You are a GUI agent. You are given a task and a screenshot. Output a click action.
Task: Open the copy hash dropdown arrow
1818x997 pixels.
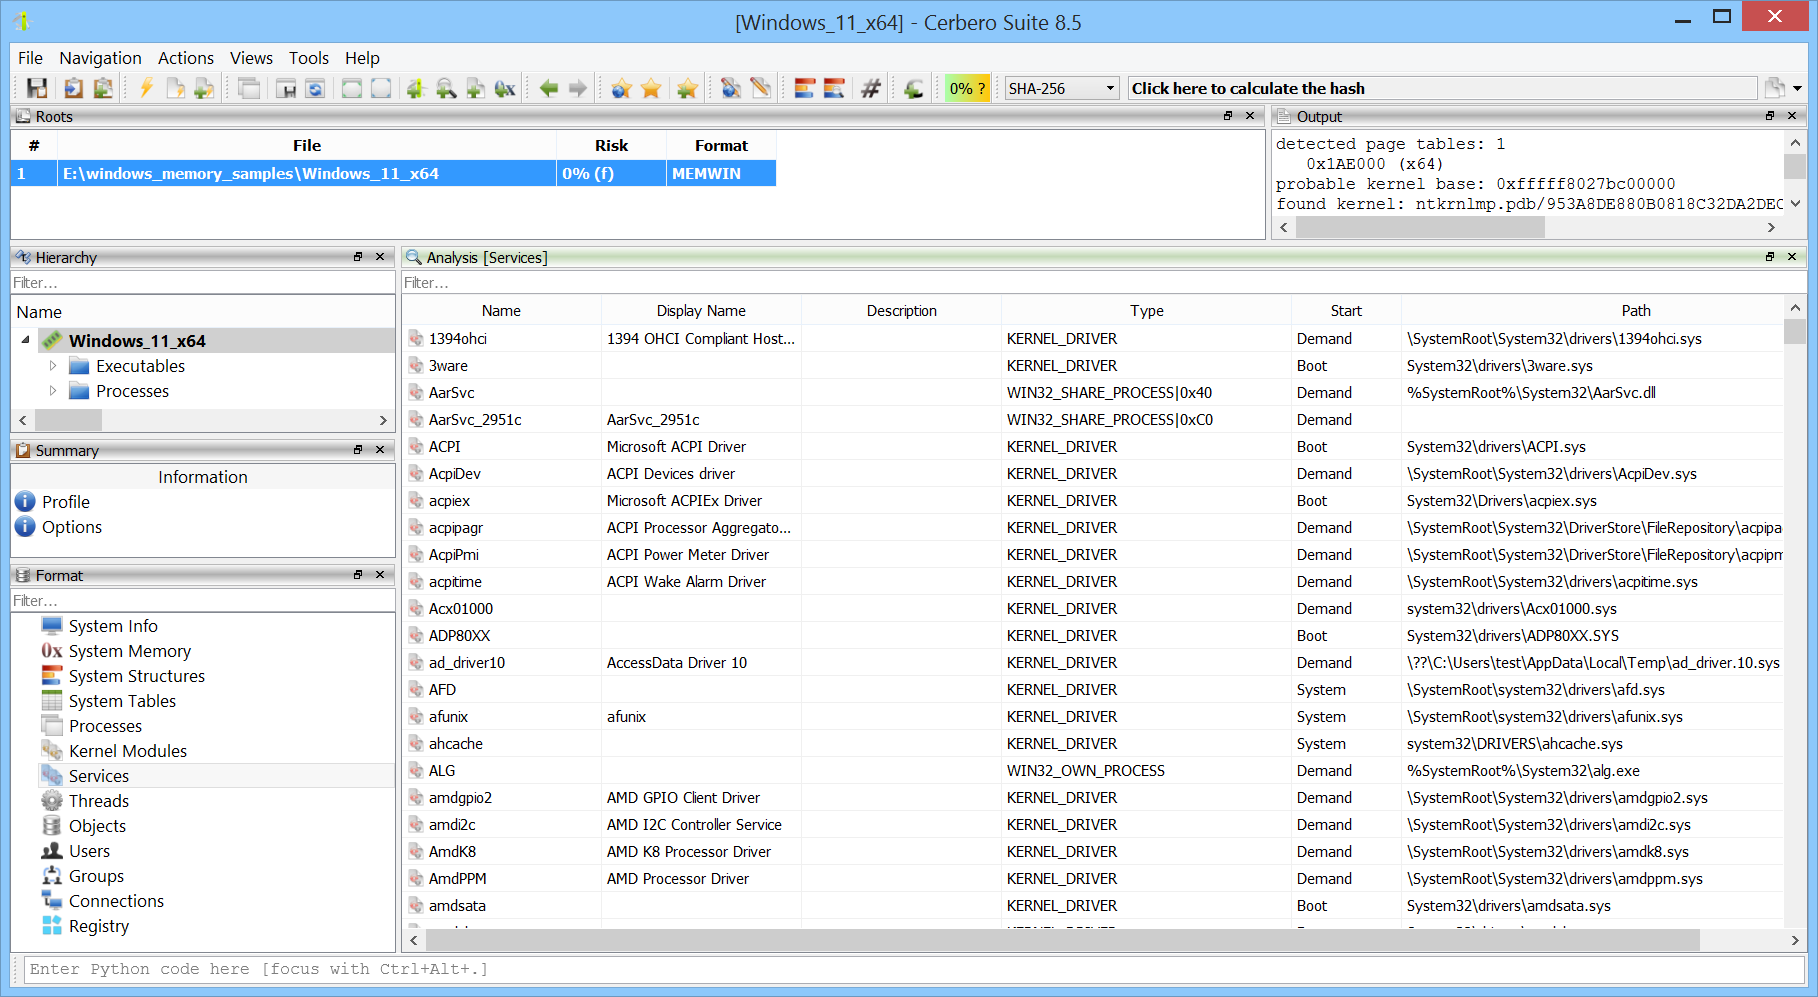pyautogui.click(x=1798, y=88)
